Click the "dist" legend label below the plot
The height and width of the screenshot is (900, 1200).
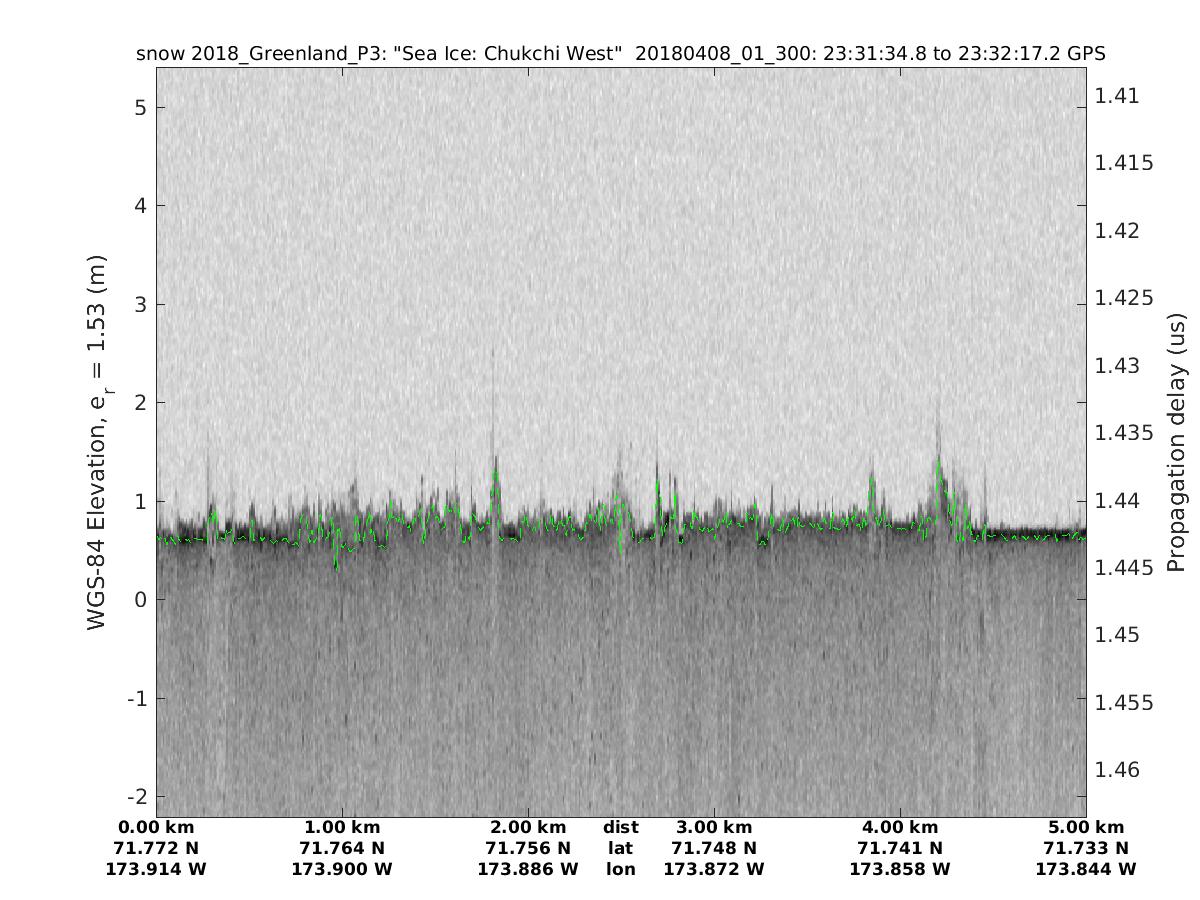(x=621, y=827)
